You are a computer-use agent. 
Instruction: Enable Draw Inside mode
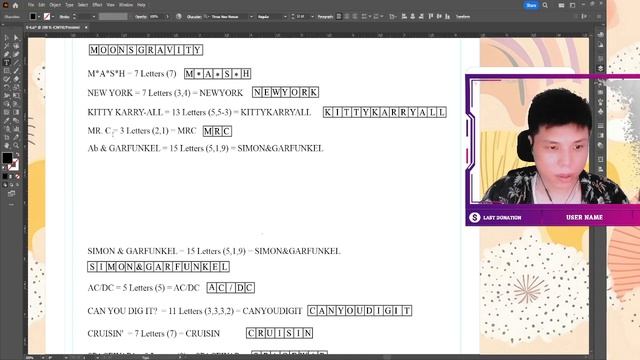18,185
